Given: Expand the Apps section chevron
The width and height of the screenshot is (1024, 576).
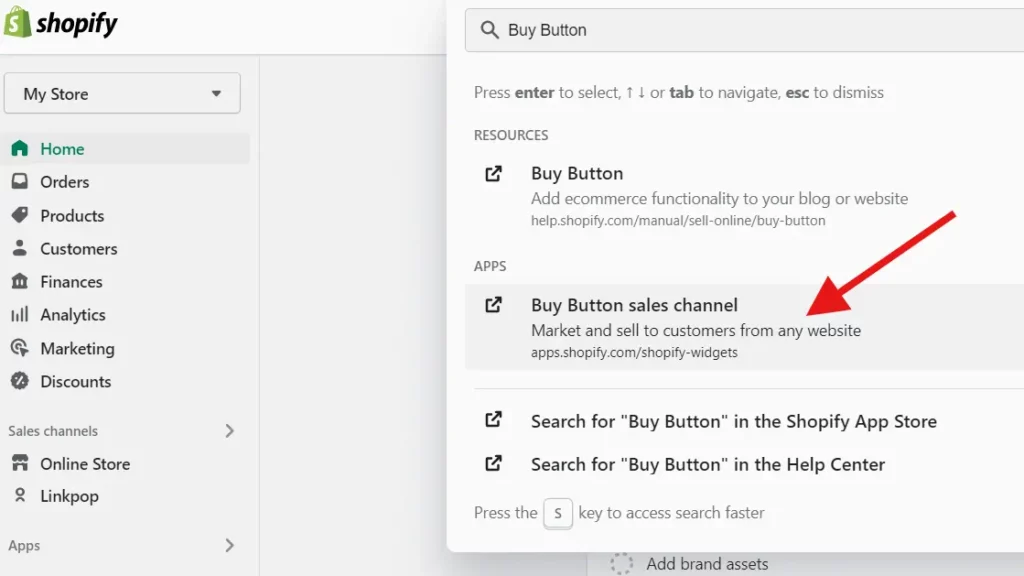Looking at the screenshot, I should click(229, 545).
